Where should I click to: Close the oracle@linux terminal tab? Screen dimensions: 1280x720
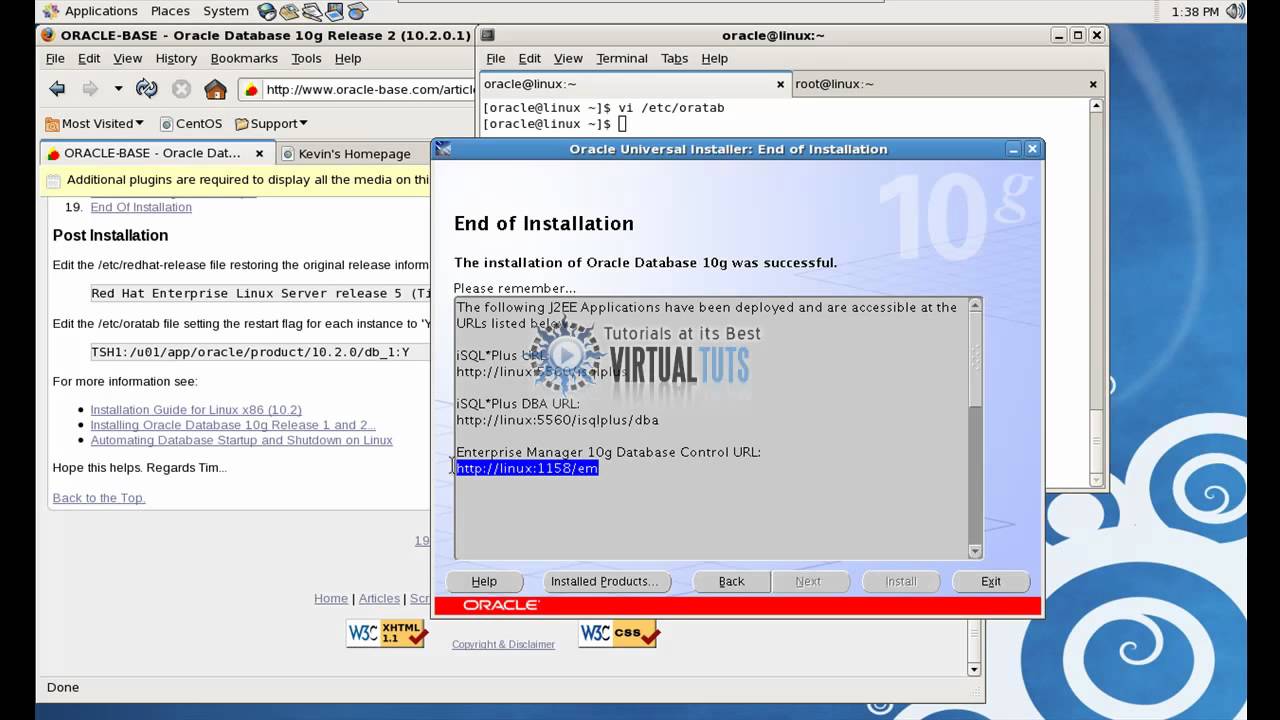tap(780, 84)
